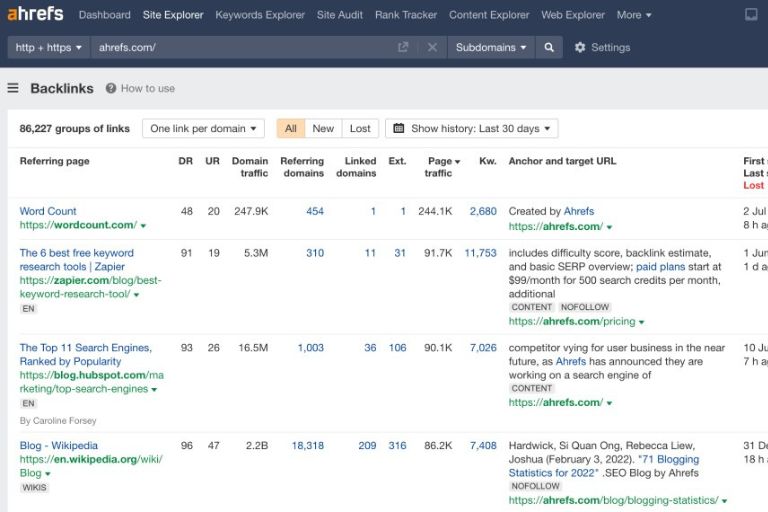
Task: Click the Settings gear icon
Action: (x=580, y=48)
